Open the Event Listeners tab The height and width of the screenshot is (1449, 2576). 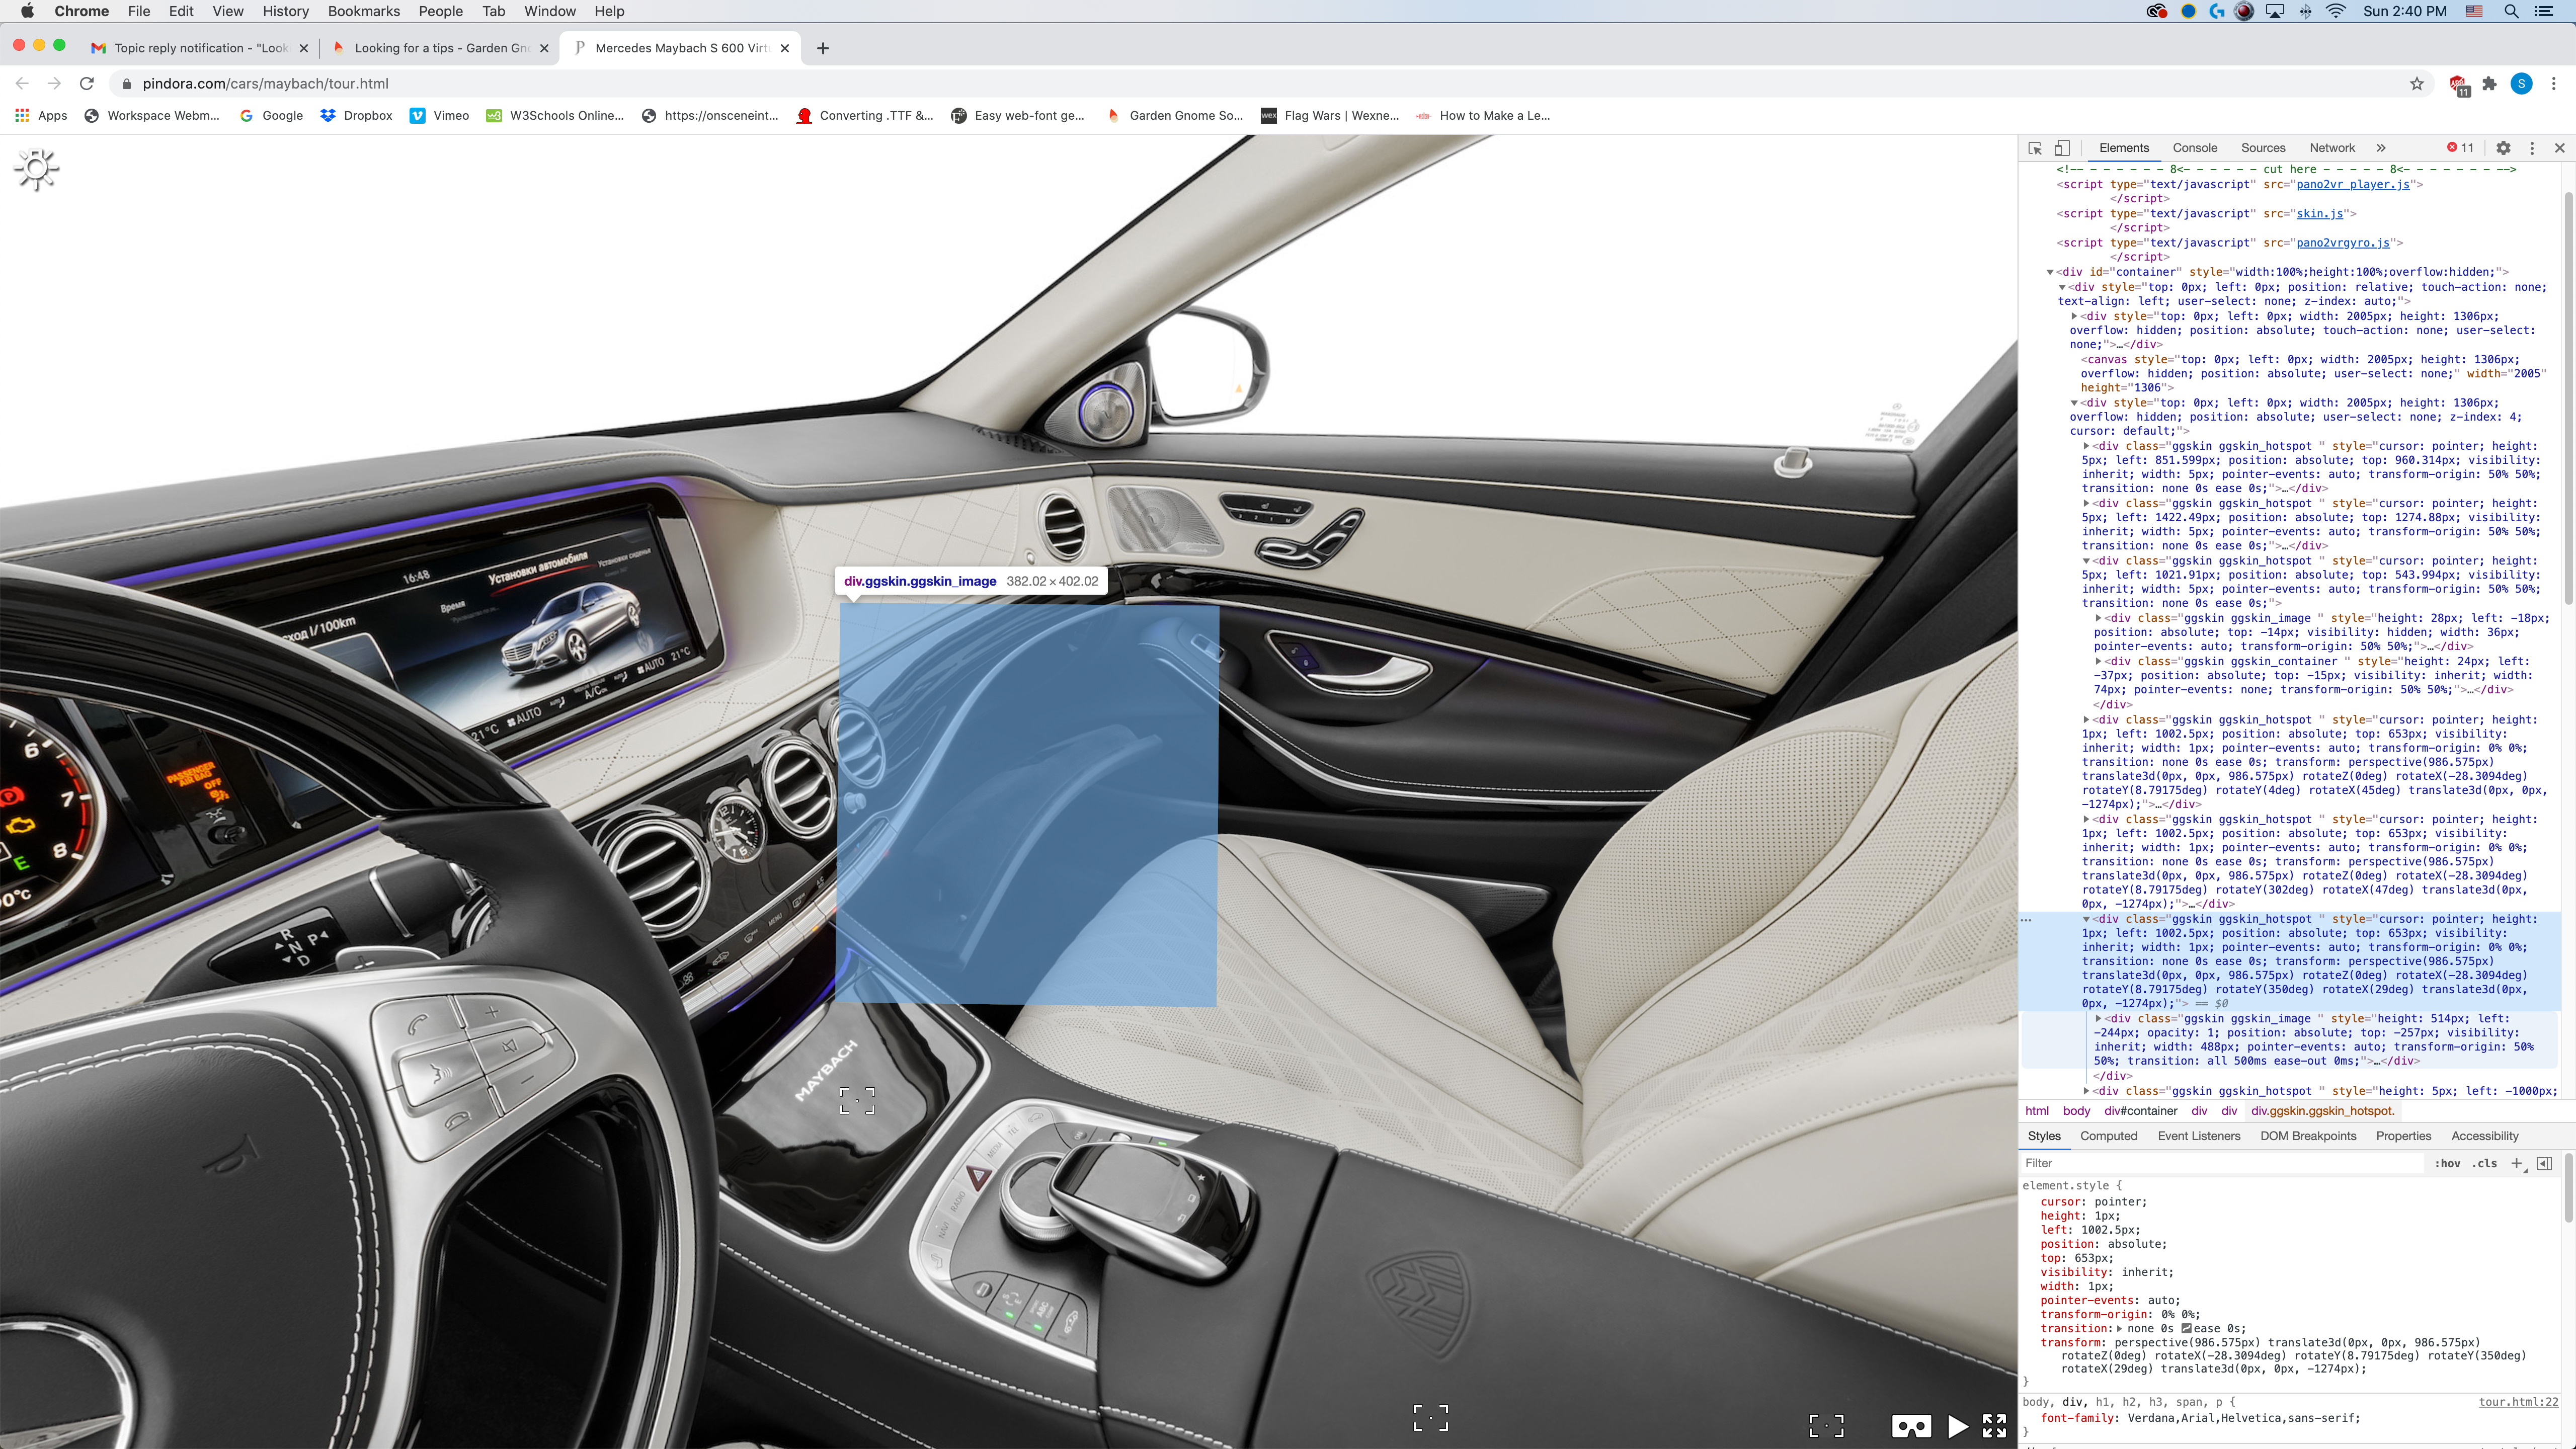click(2199, 1136)
